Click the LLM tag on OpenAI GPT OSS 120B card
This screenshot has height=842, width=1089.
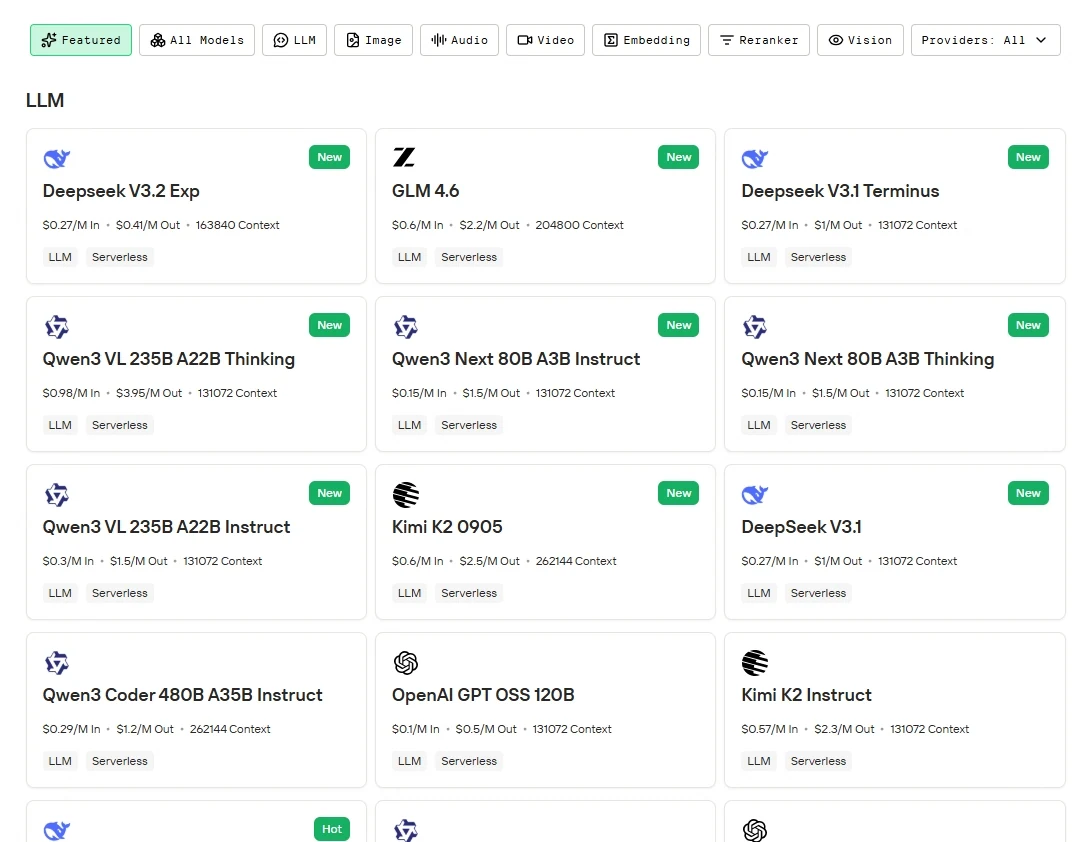click(409, 761)
